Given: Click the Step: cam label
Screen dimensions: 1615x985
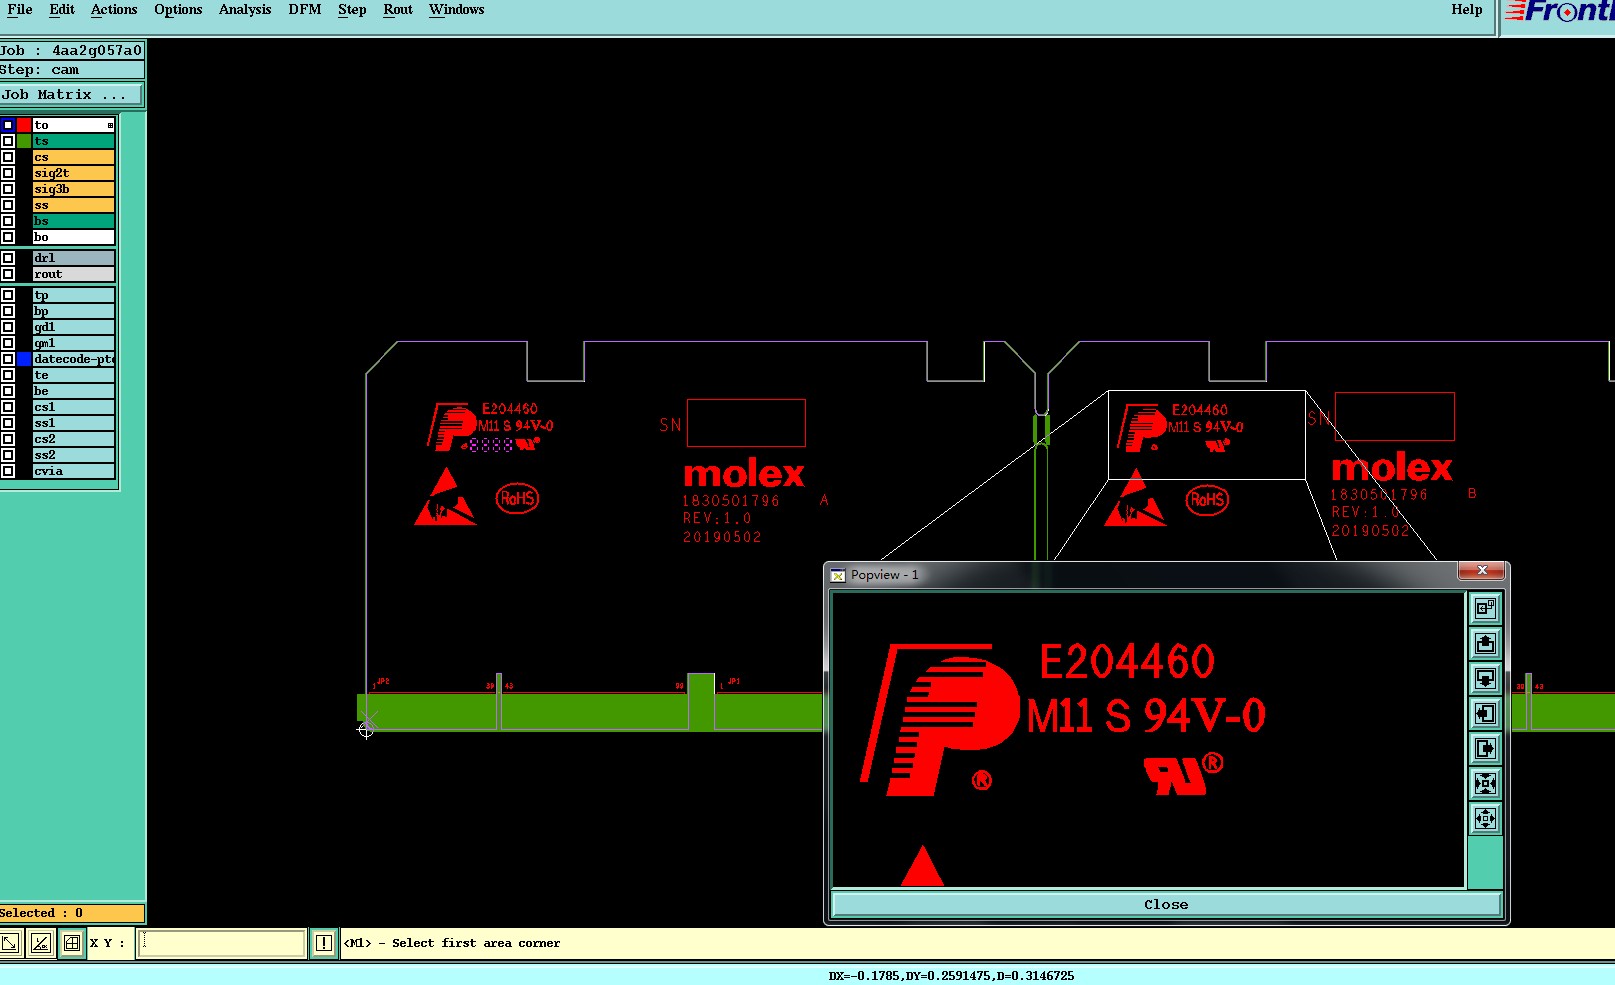Looking at the screenshot, I should pos(71,70).
